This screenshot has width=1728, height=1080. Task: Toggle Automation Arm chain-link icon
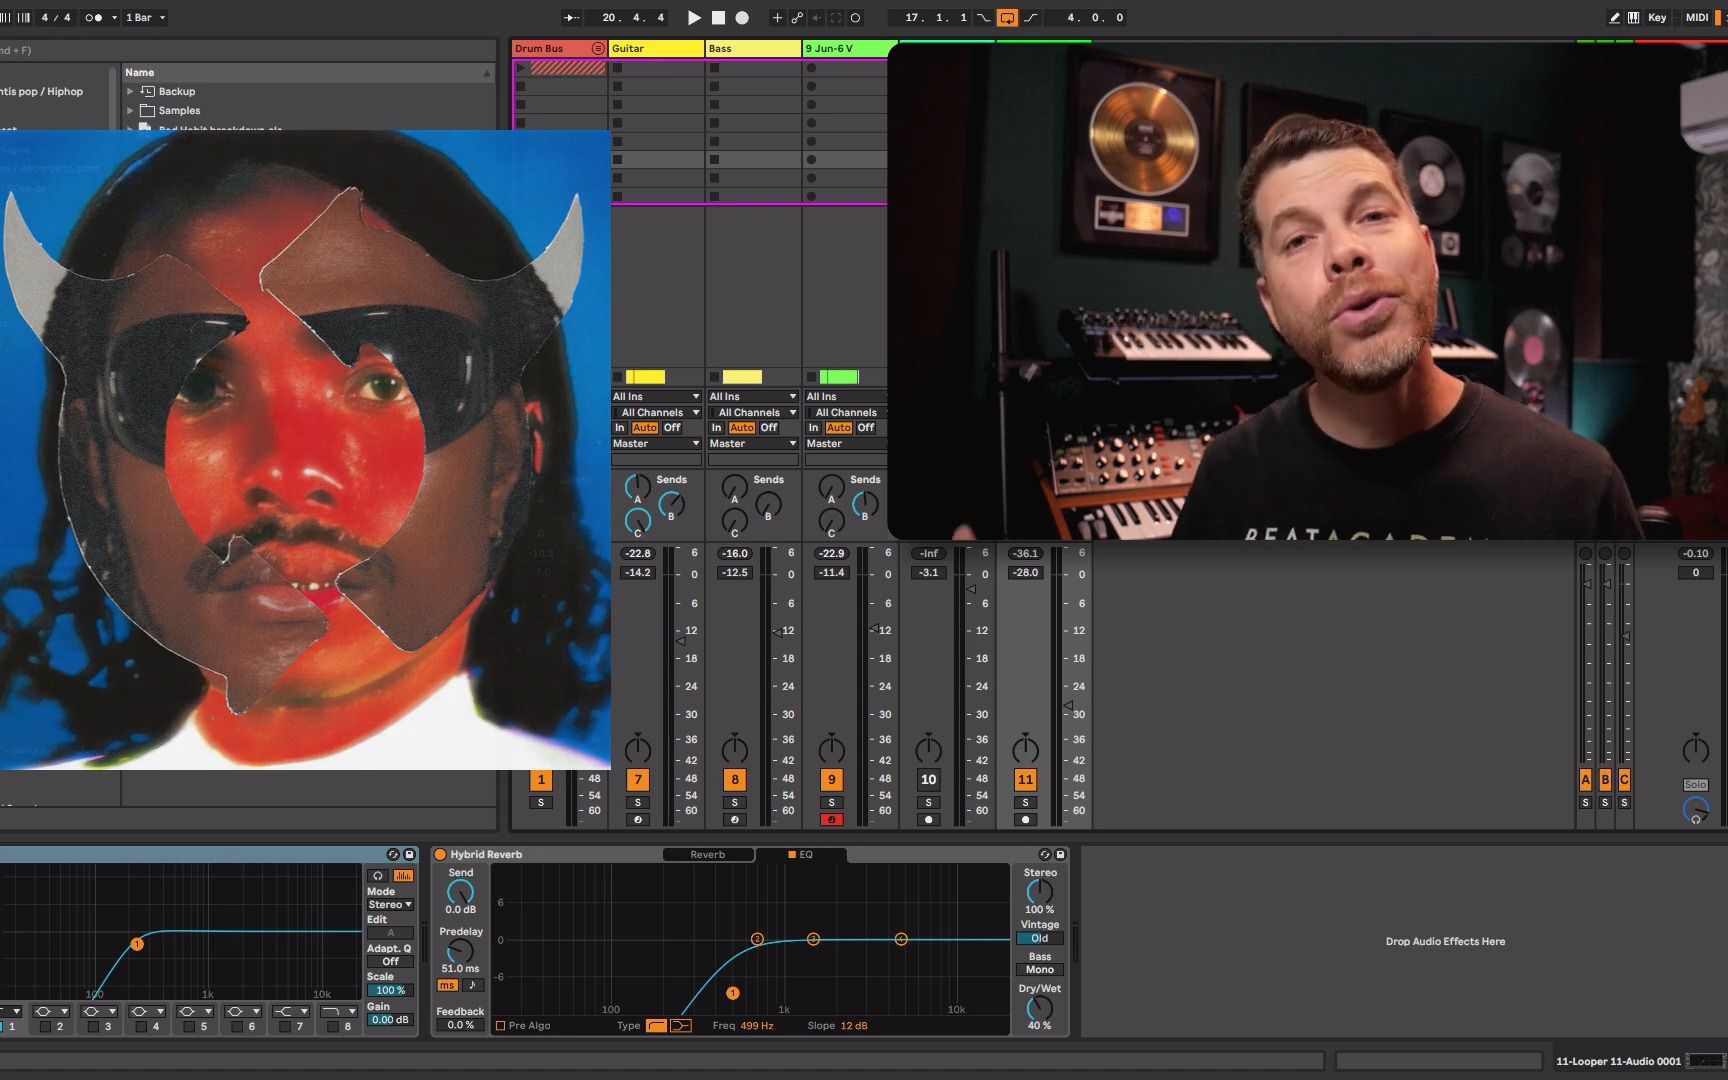[x=797, y=17]
